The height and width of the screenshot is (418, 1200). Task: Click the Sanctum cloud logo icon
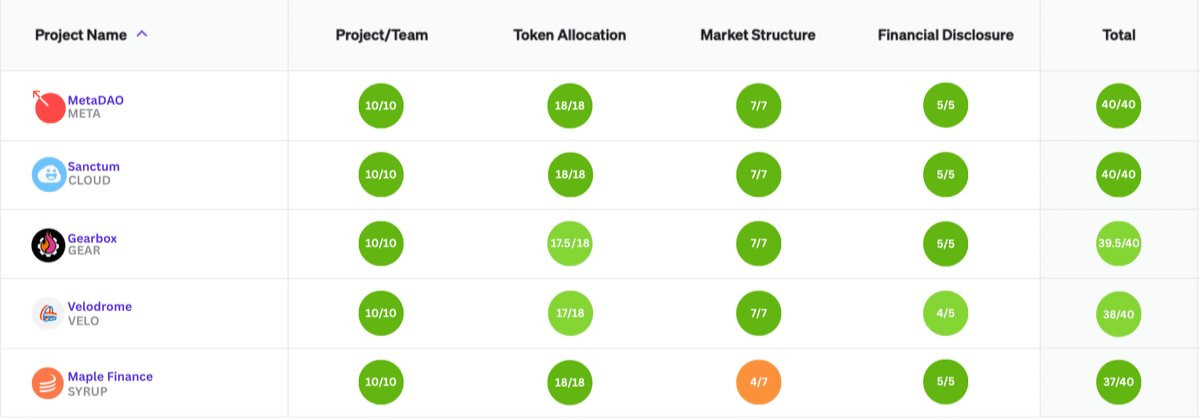[49, 174]
